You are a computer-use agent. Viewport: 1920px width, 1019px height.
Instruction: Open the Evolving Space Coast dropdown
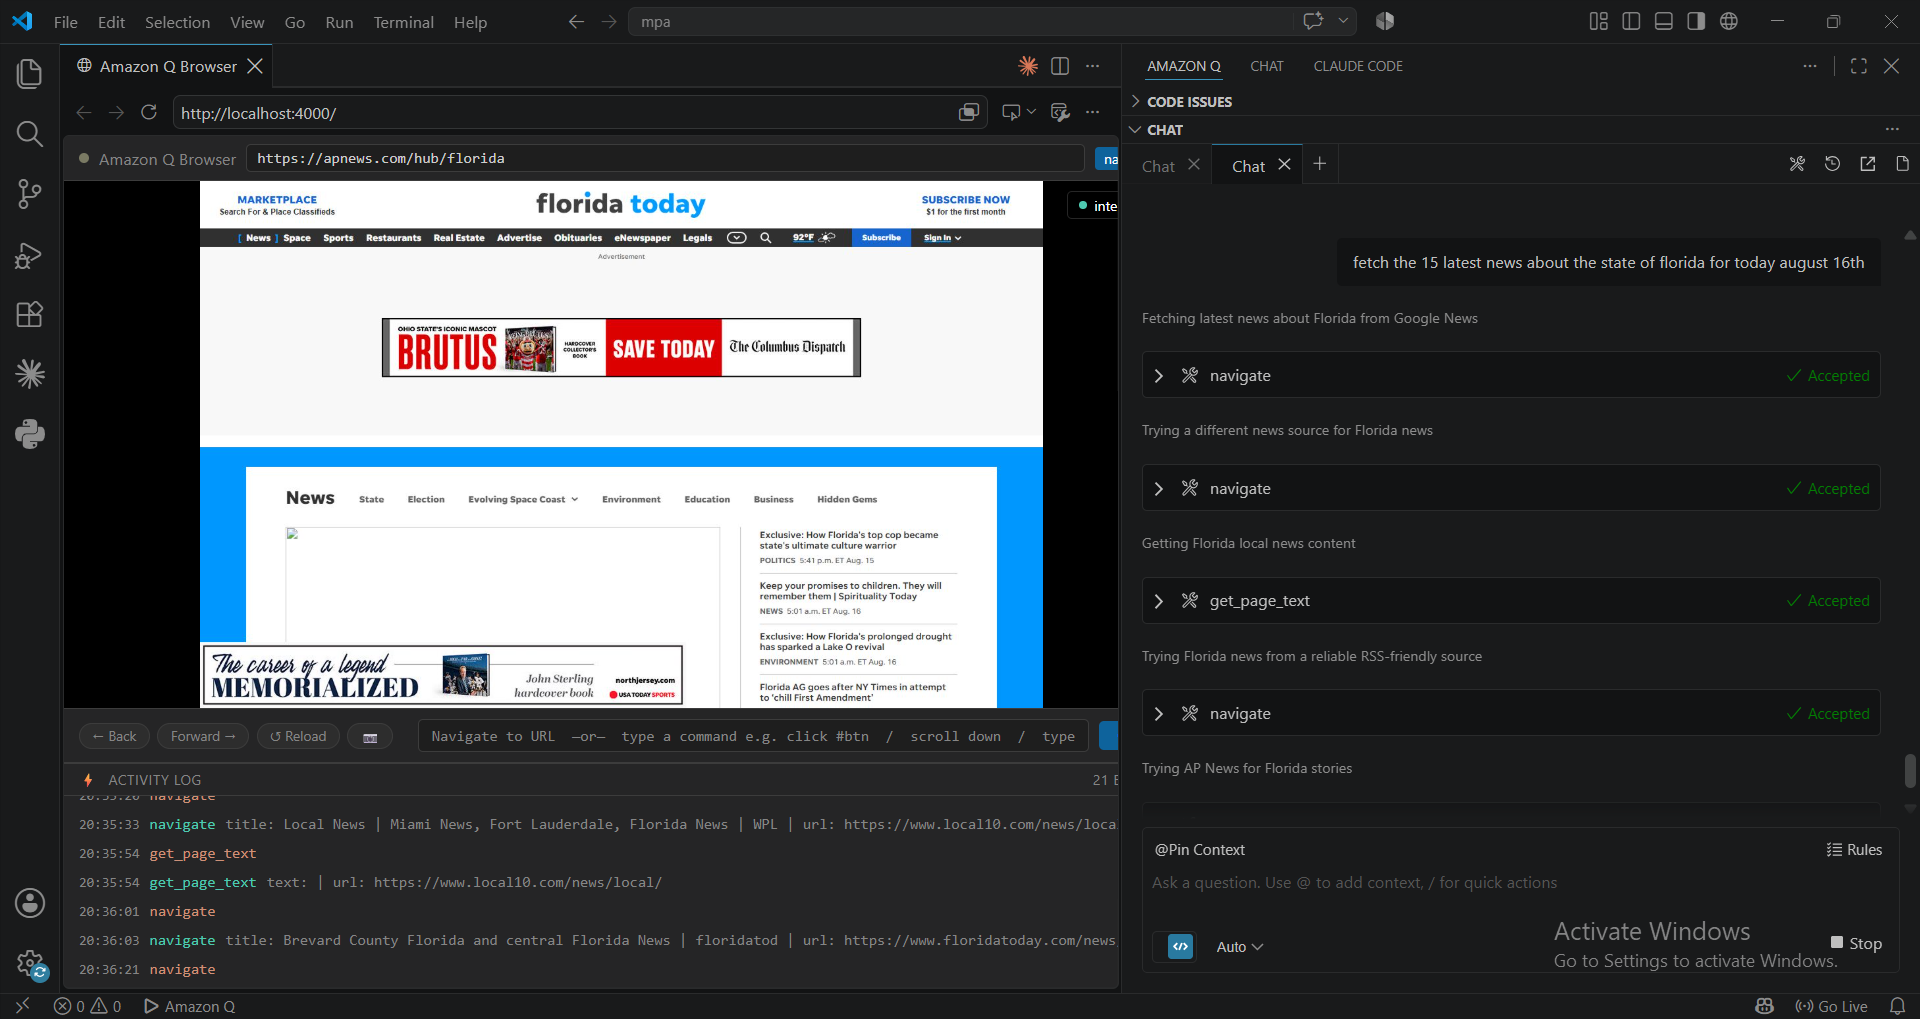(x=523, y=499)
